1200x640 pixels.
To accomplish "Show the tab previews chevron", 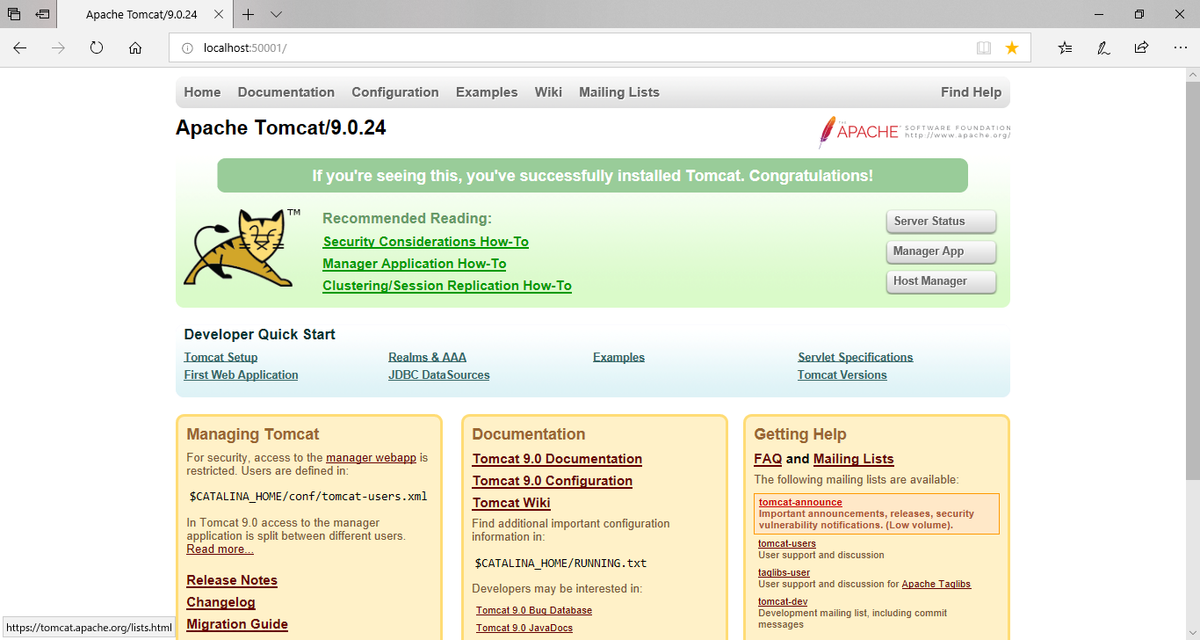I will 276,14.
